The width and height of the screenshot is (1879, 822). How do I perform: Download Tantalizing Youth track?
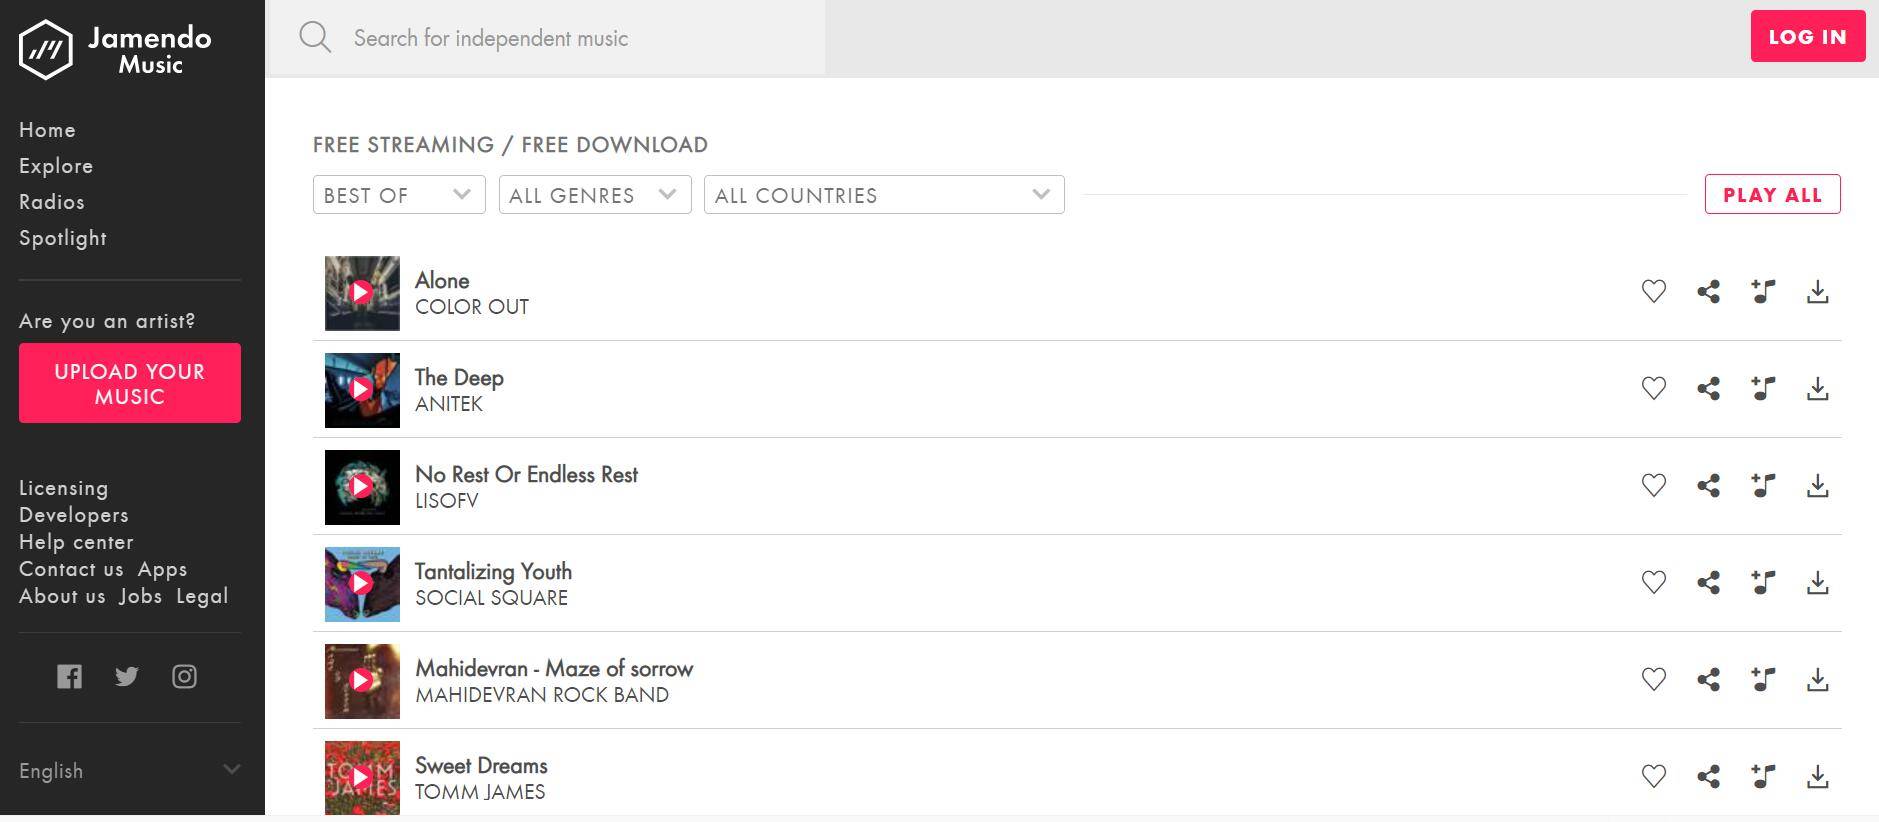(1818, 582)
